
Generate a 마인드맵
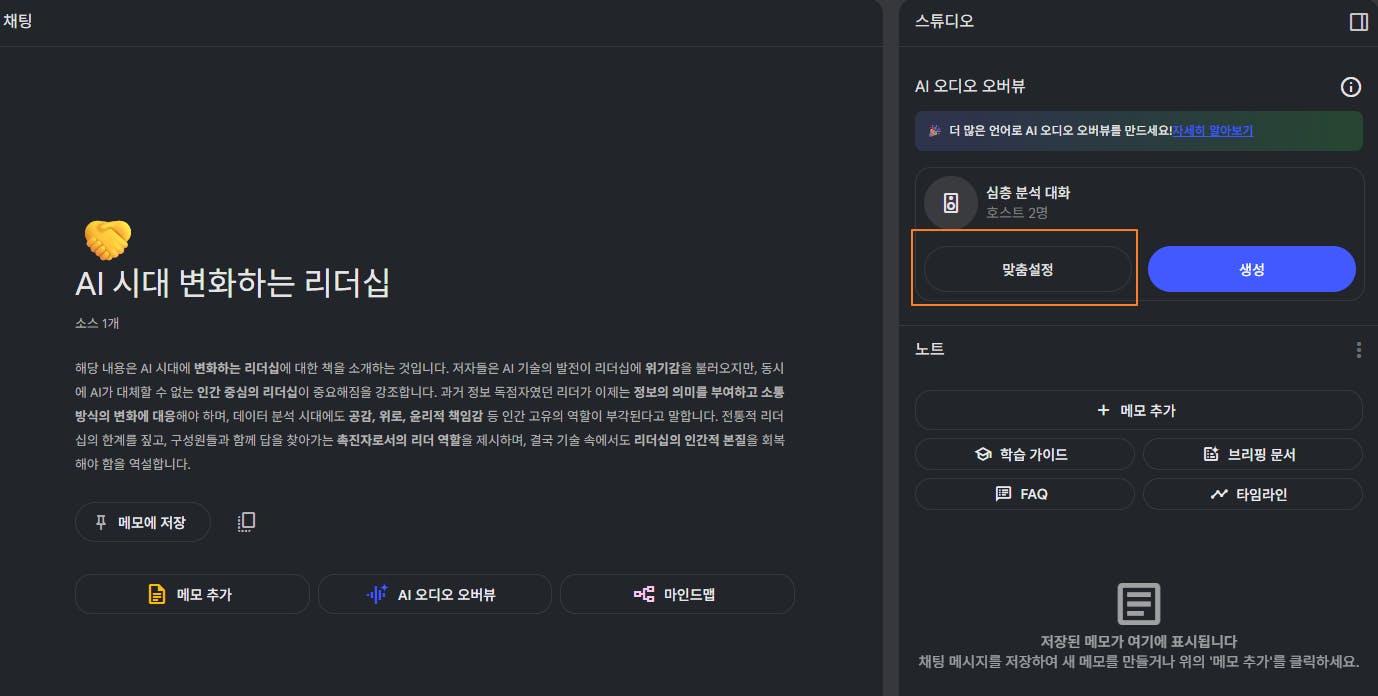click(677, 594)
